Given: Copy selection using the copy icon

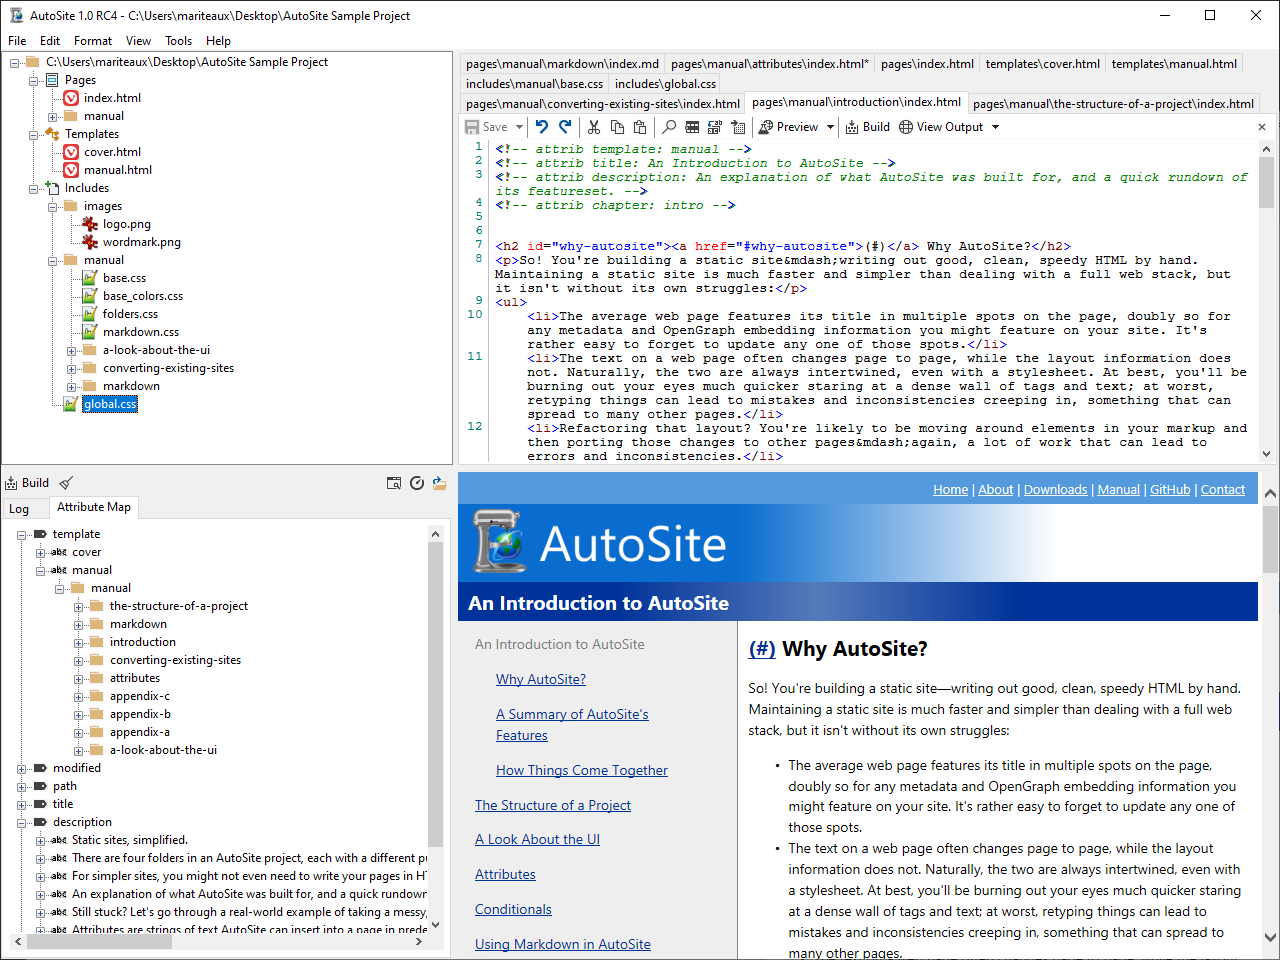Looking at the screenshot, I should click(x=617, y=127).
